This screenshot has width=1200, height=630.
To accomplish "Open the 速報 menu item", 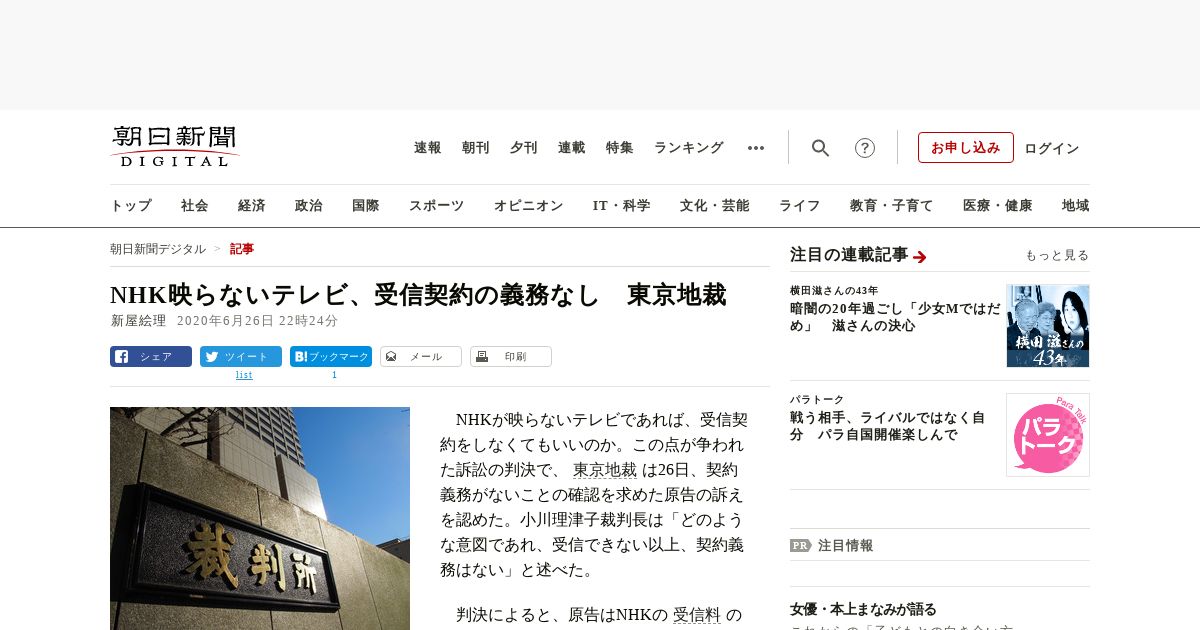I will [x=428, y=148].
